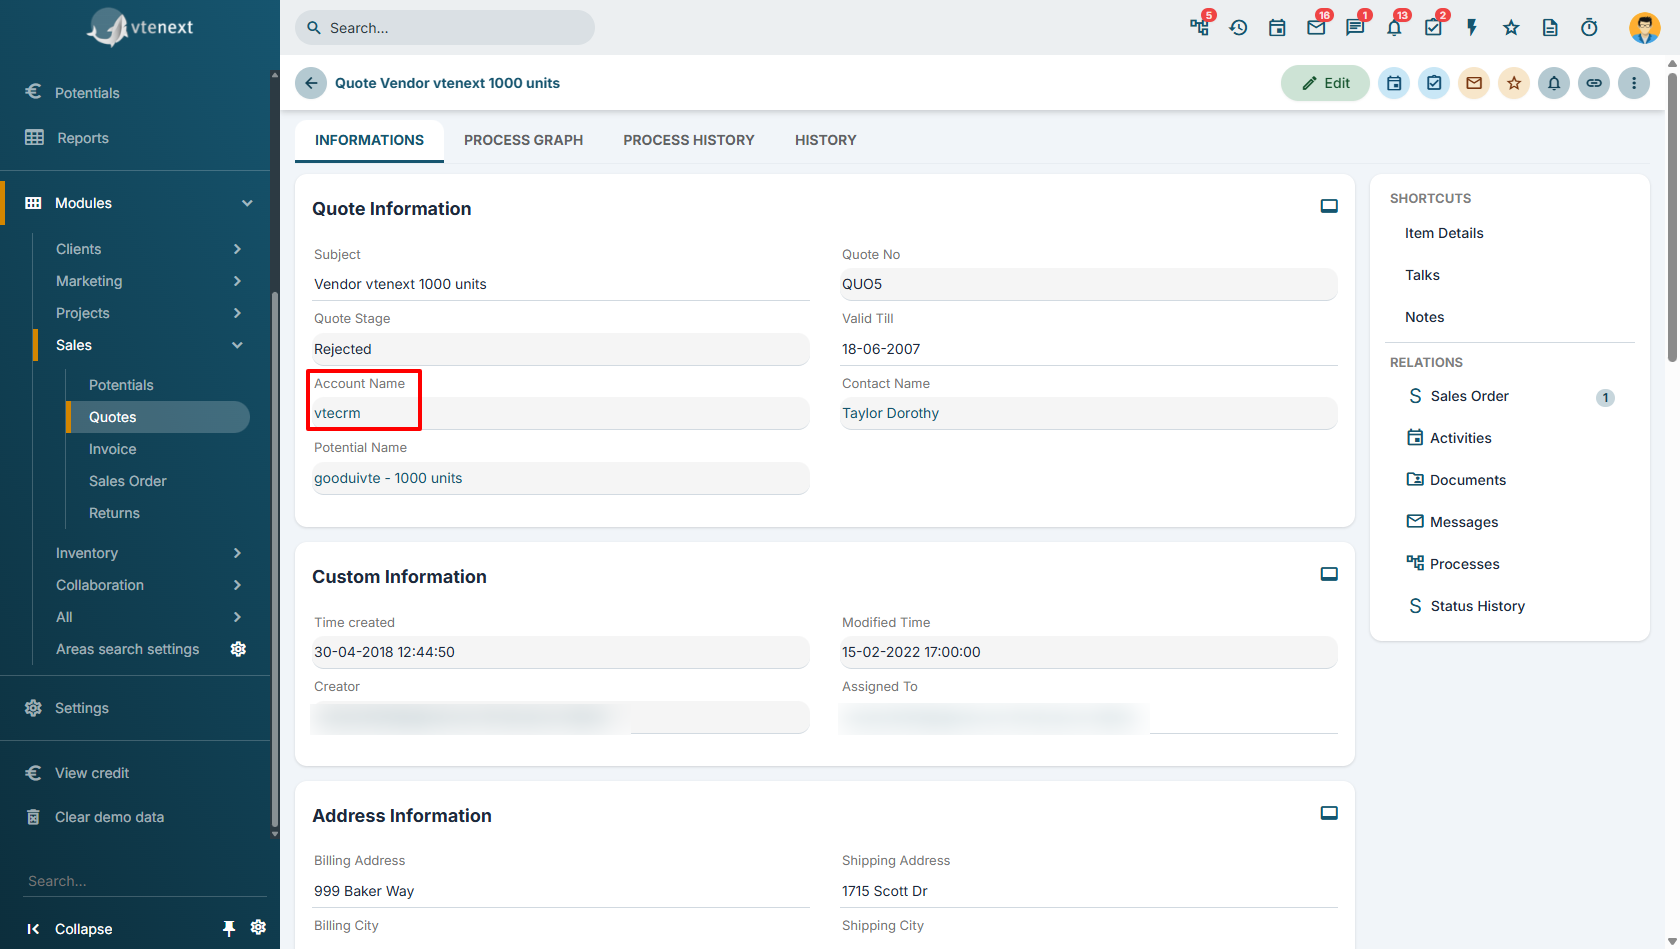Viewport: 1680px width, 949px height.
Task: Follow record with bell icon
Action: click(1554, 83)
